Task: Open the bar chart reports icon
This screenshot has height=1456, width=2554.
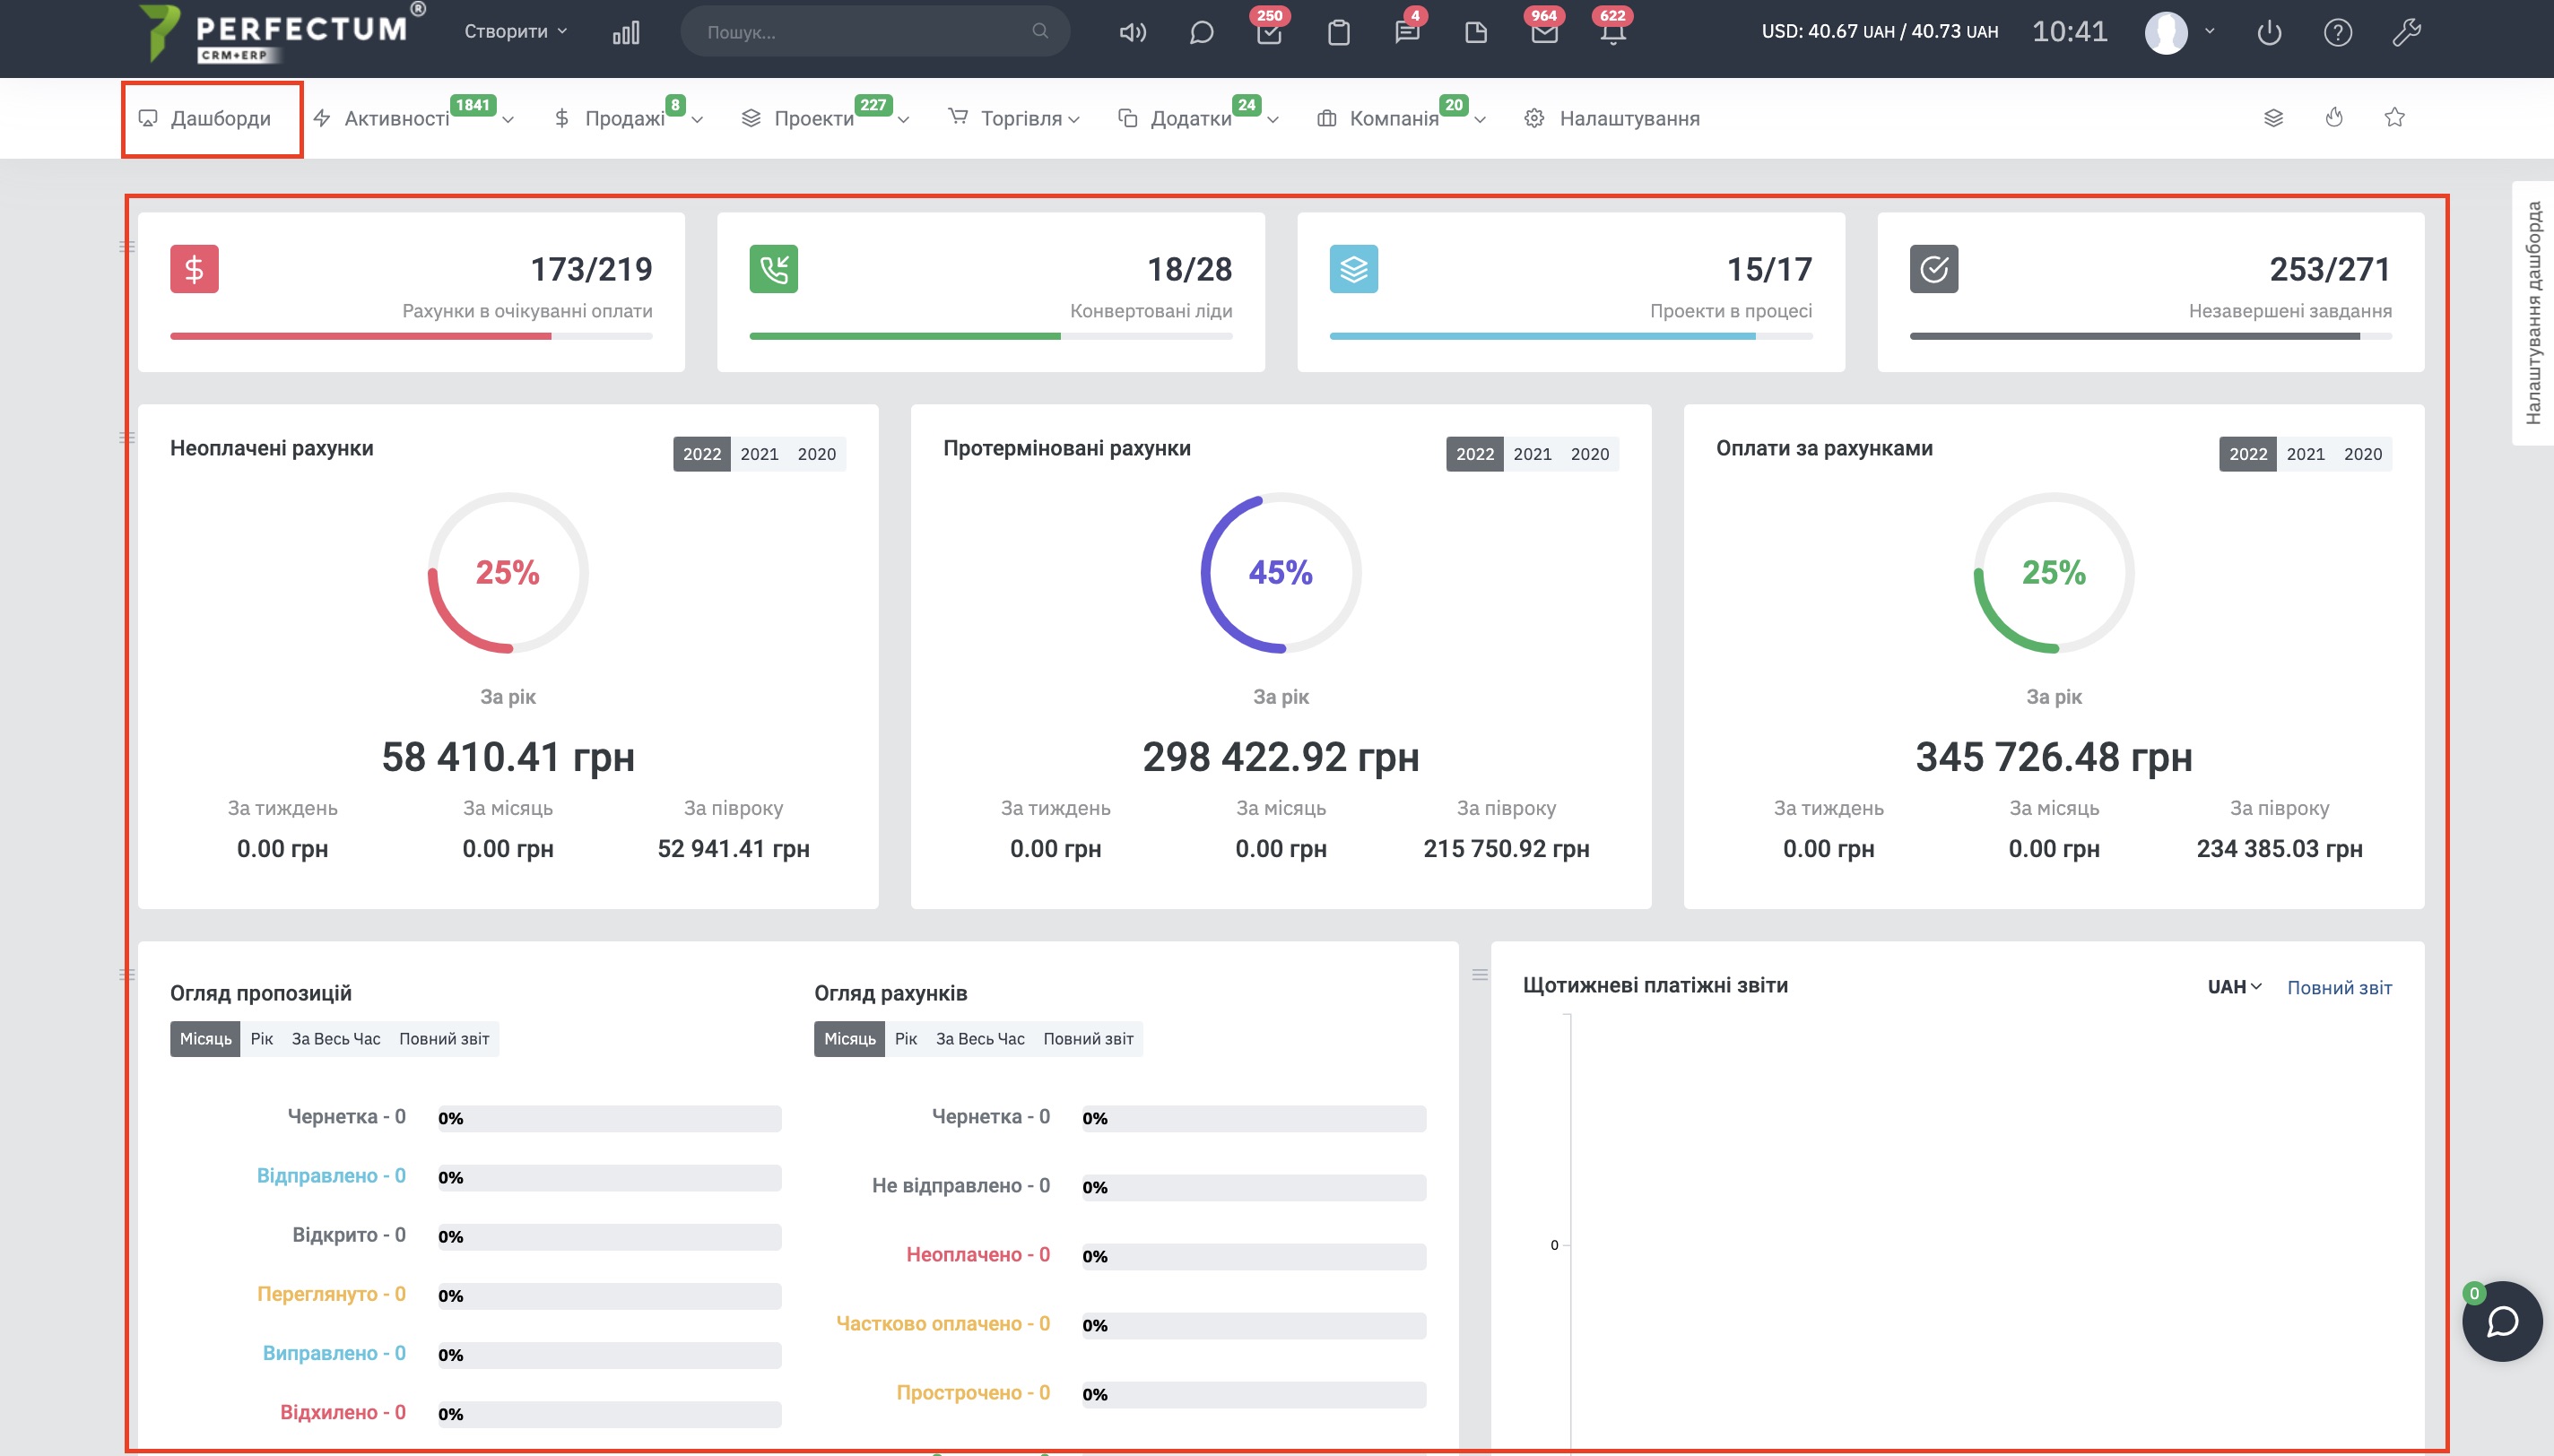Action: click(626, 32)
